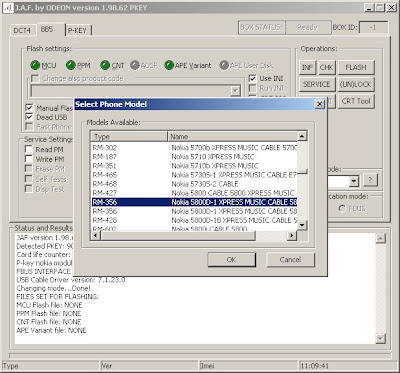
Task: Click model list vertical scrollbar thumb
Action: pos(302,172)
